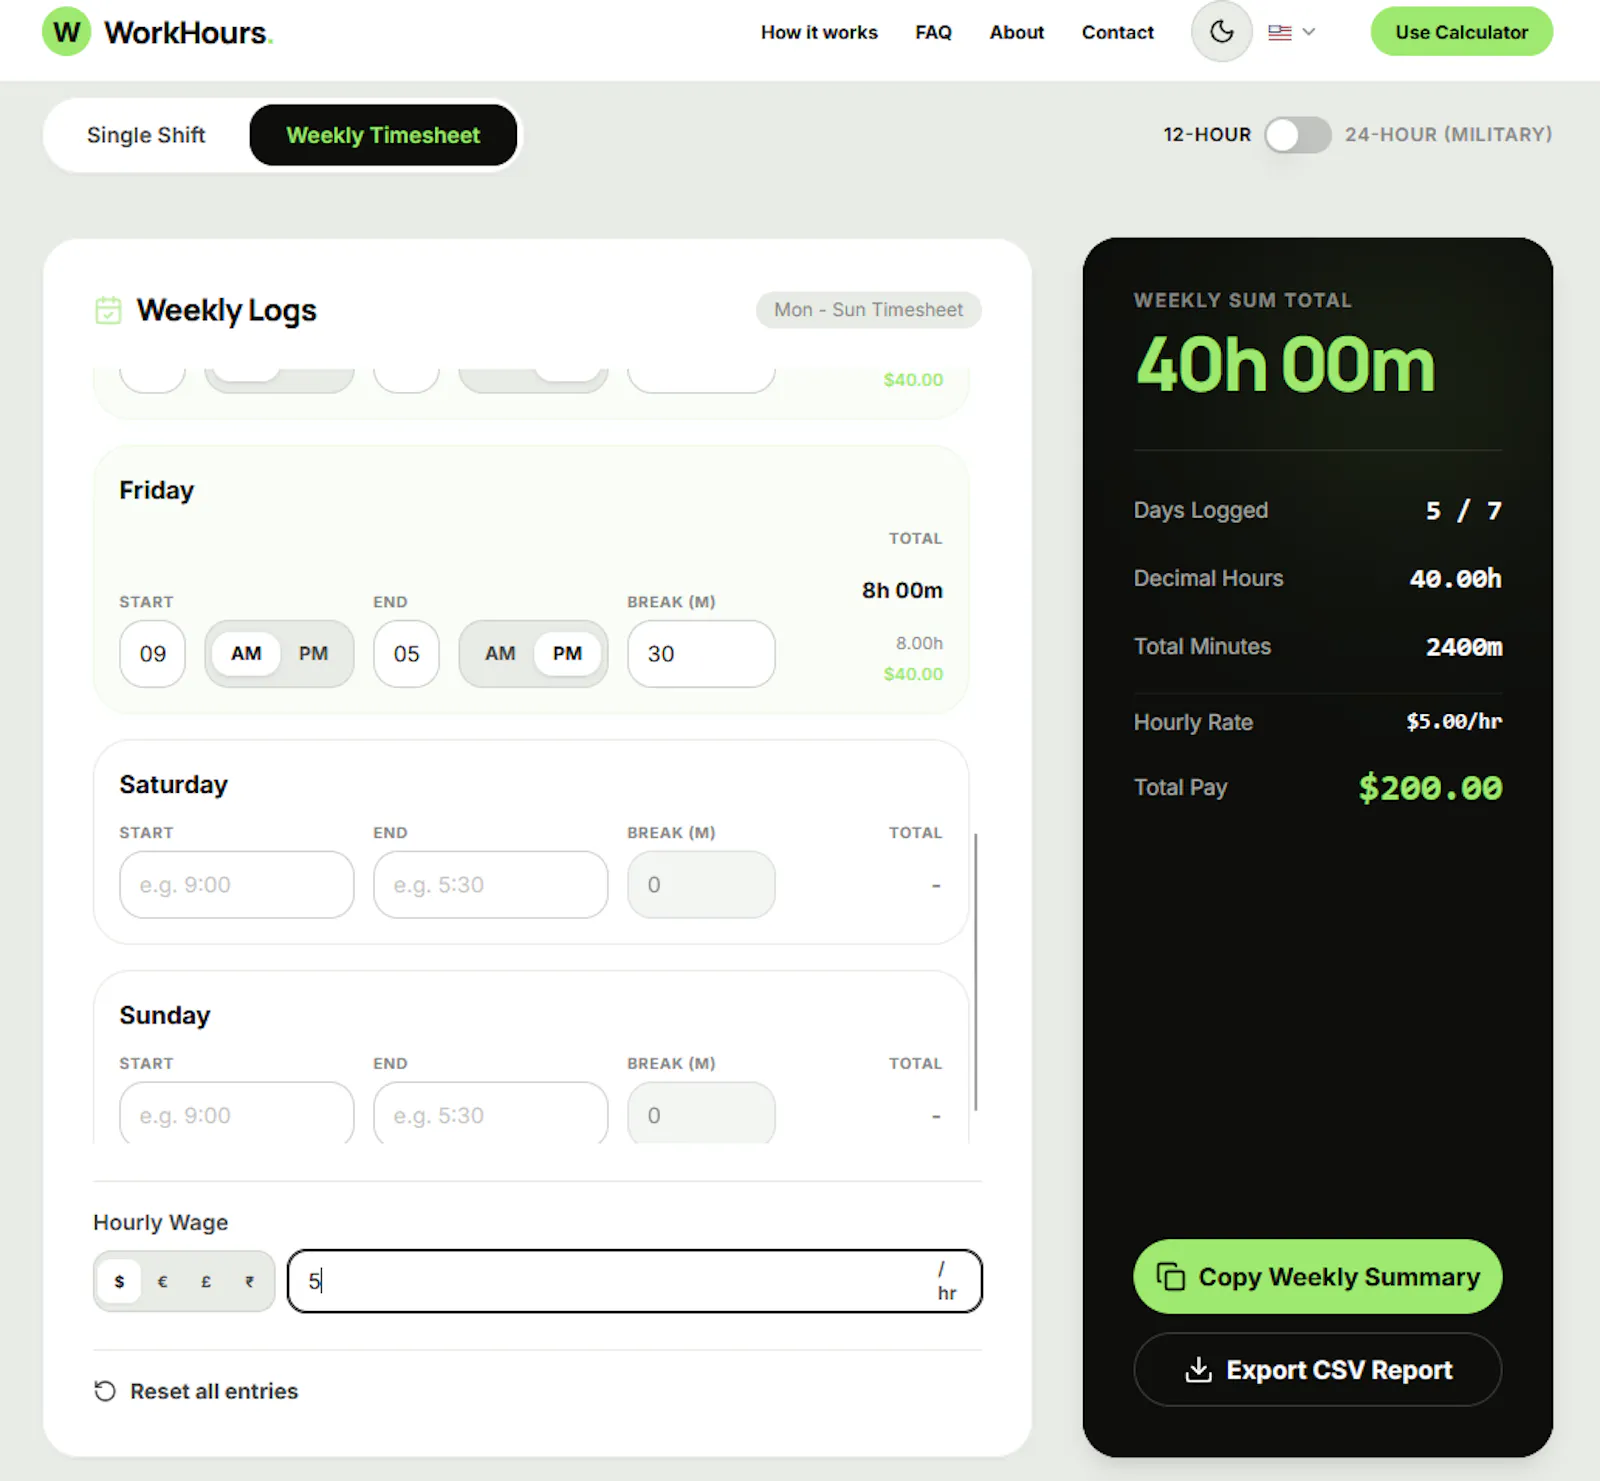Toggle 12-hour to 24-hour military switch
This screenshot has height=1481, width=1600.
[x=1297, y=134]
